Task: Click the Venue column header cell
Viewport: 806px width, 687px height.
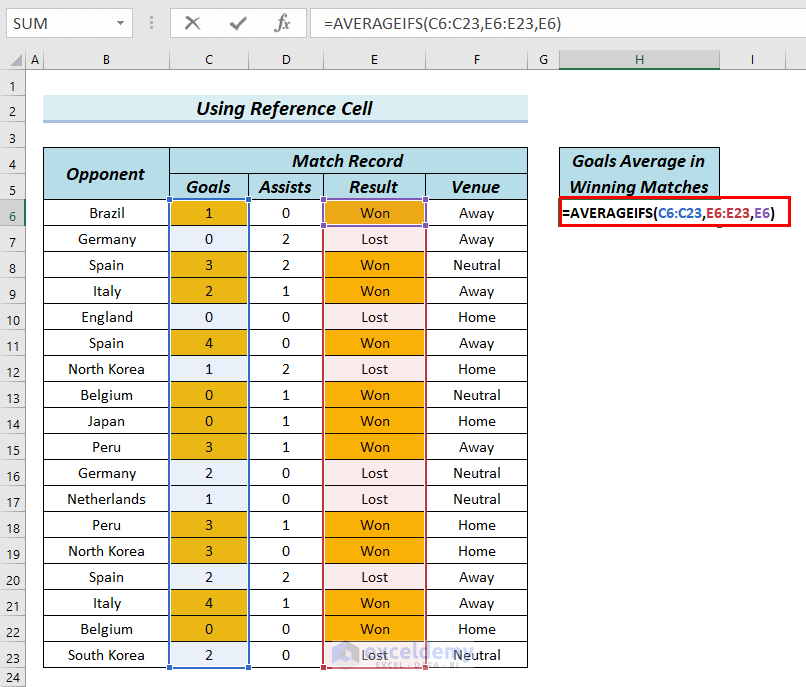Action: click(477, 187)
